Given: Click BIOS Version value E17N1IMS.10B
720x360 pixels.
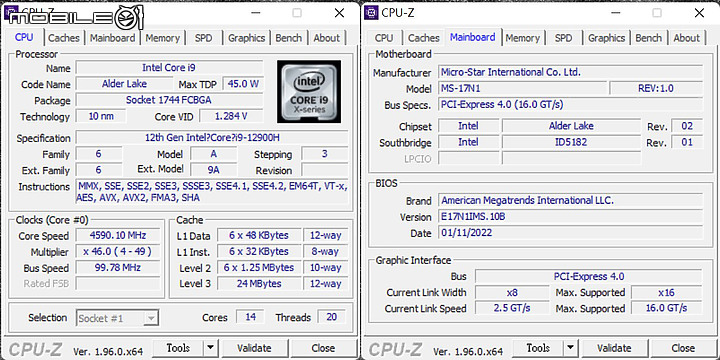Looking at the screenshot, I should pos(570,217).
